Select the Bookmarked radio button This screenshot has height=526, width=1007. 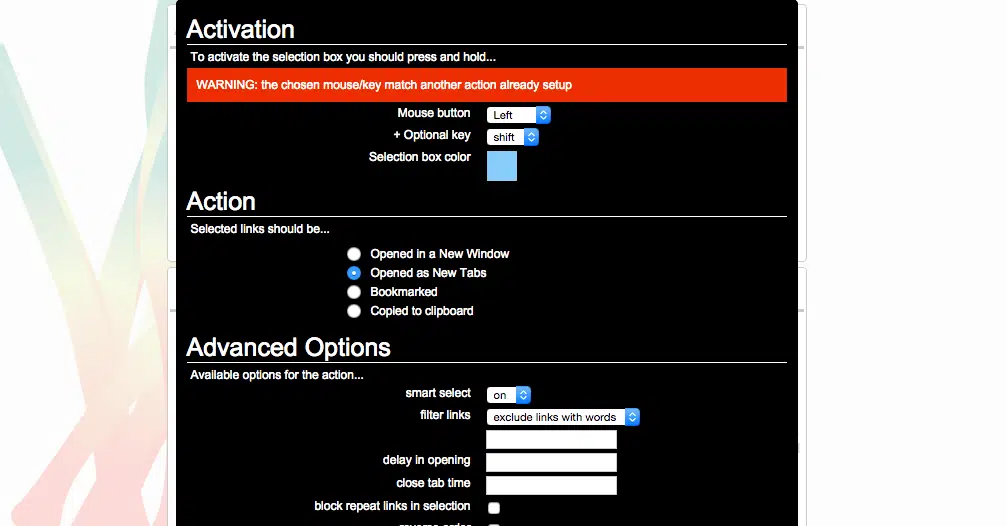(354, 292)
